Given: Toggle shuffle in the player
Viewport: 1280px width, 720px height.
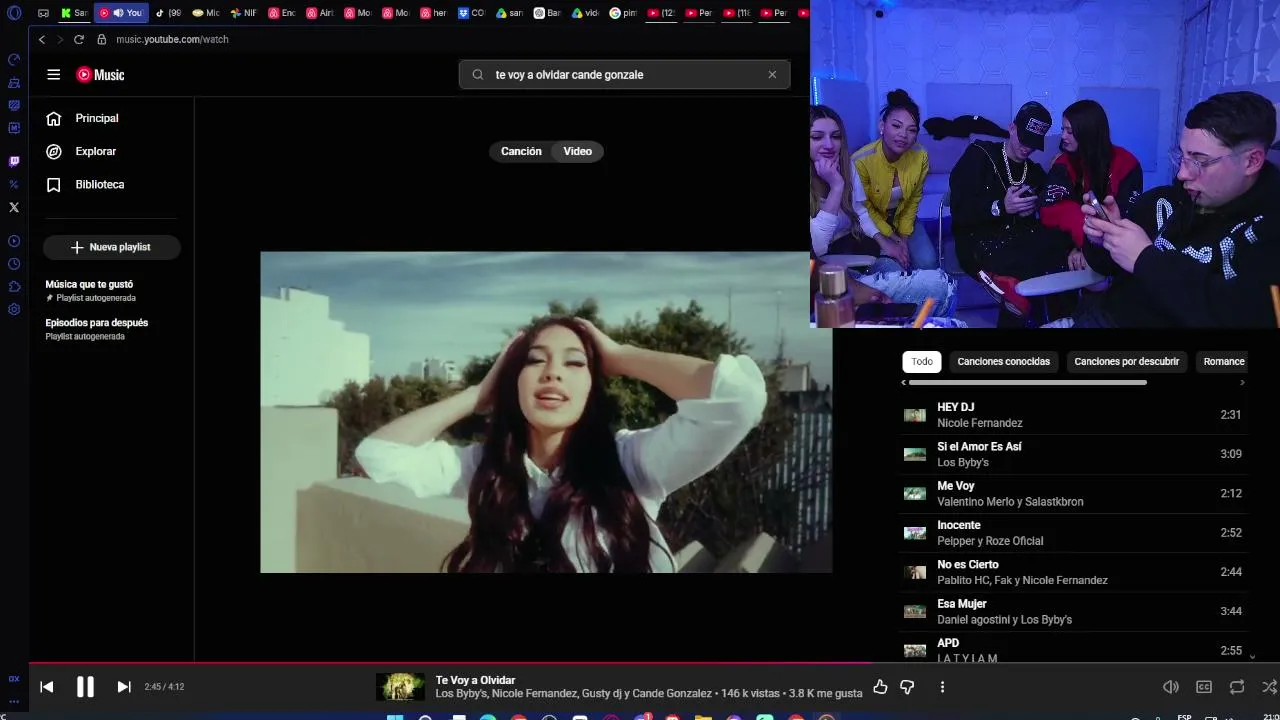Looking at the screenshot, I should coord(1269,687).
